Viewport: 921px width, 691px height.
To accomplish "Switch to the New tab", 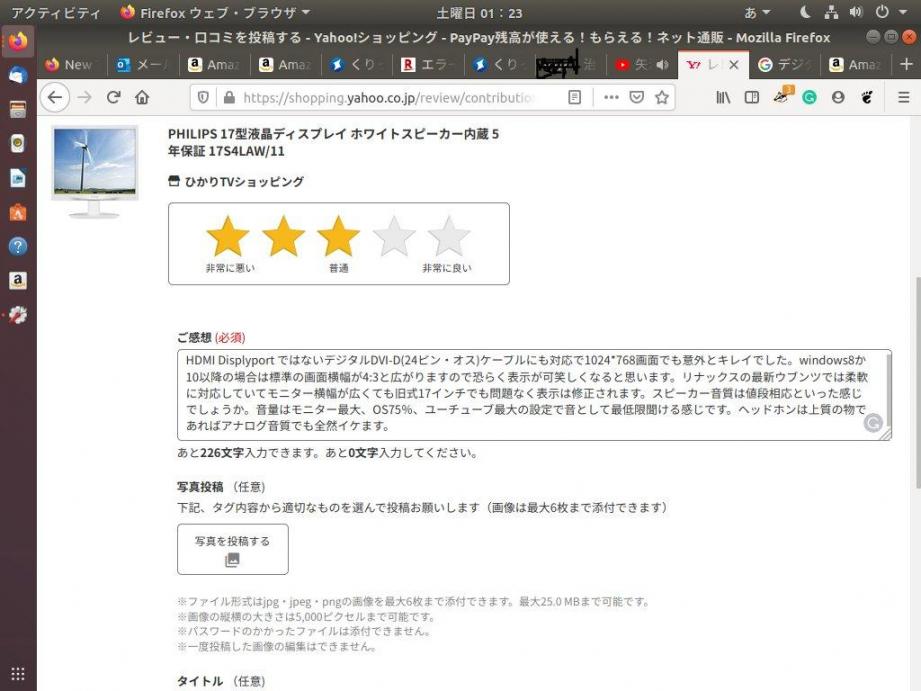I will 72,65.
